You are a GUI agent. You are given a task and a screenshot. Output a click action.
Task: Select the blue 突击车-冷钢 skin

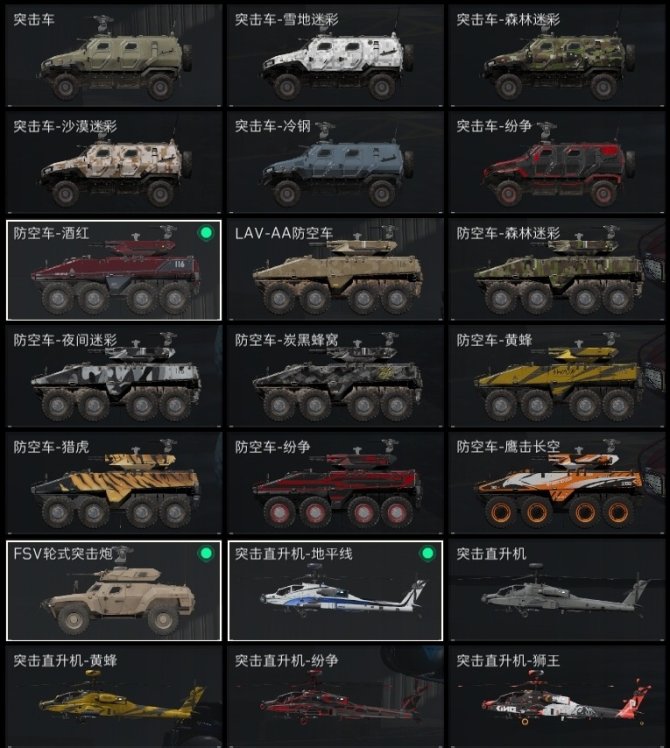click(x=335, y=163)
